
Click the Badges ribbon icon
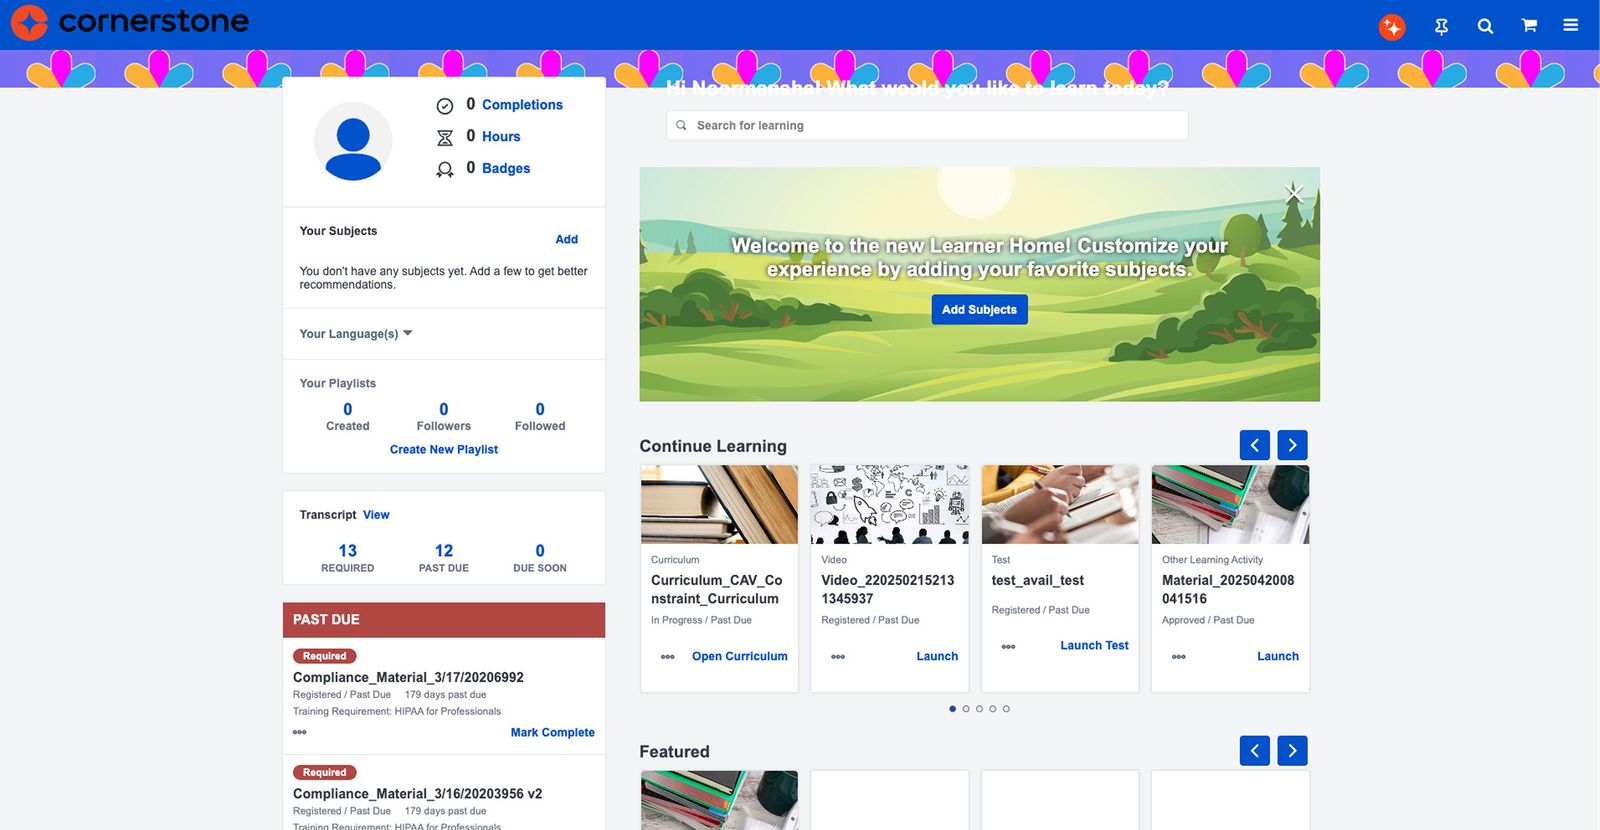pyautogui.click(x=445, y=170)
